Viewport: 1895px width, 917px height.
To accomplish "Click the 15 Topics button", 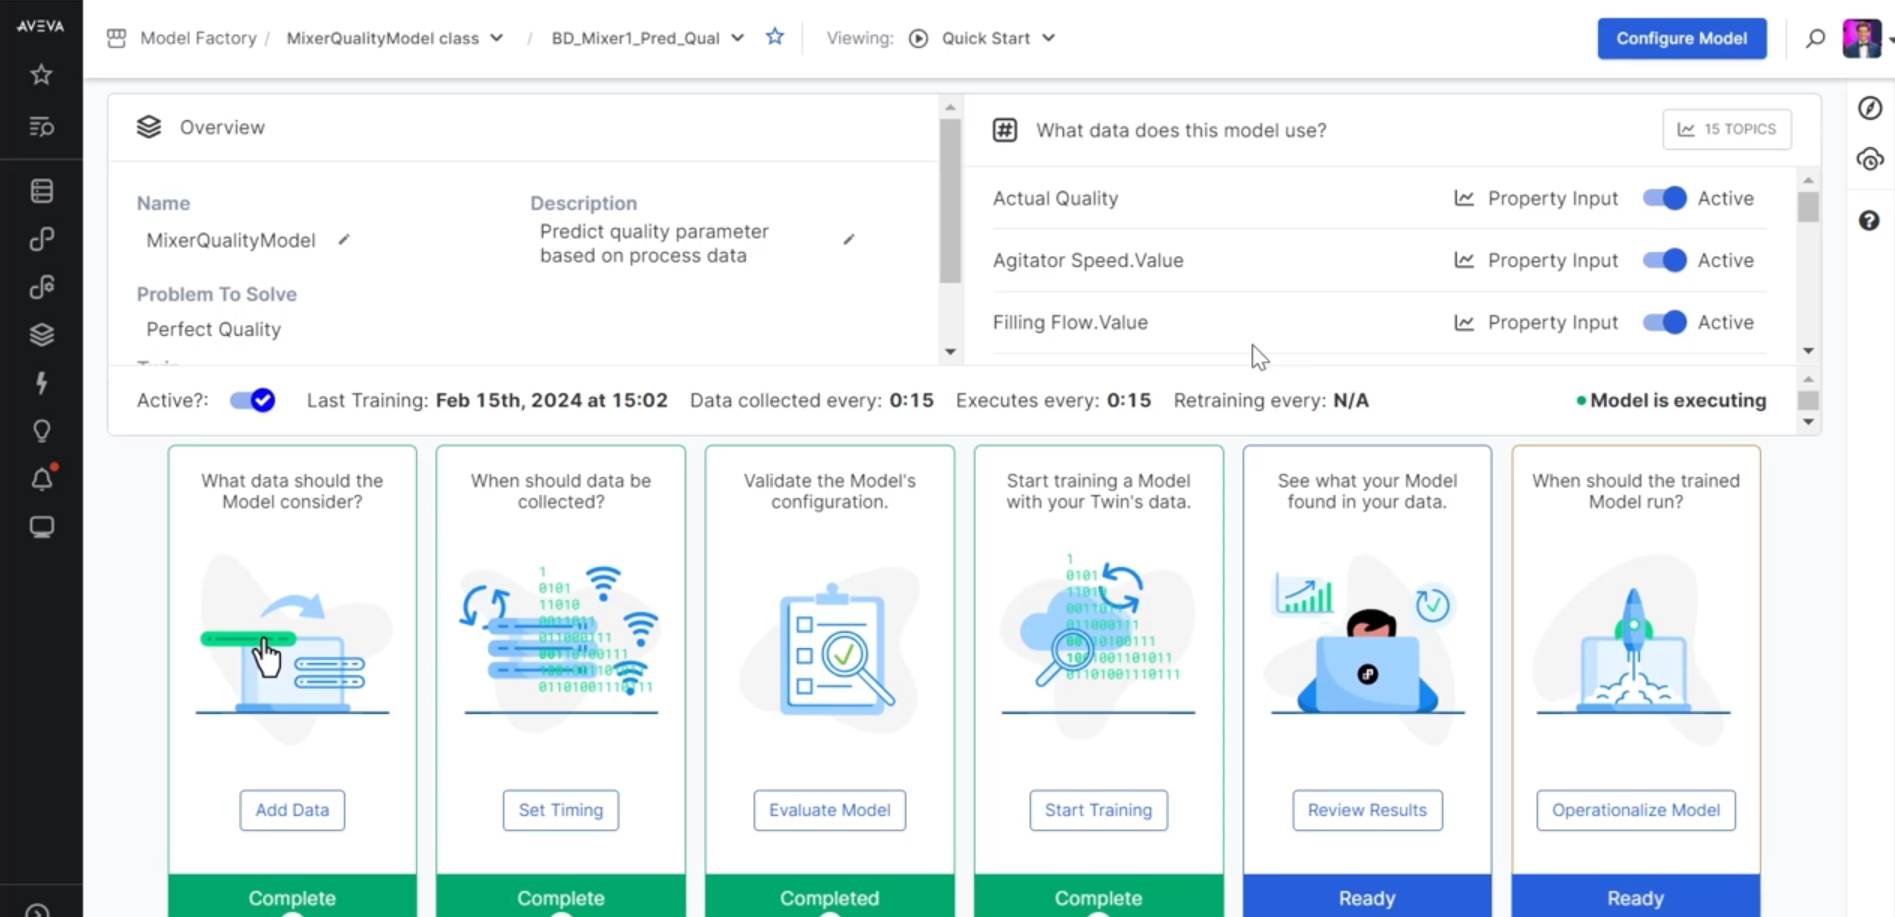I will pos(1727,129).
